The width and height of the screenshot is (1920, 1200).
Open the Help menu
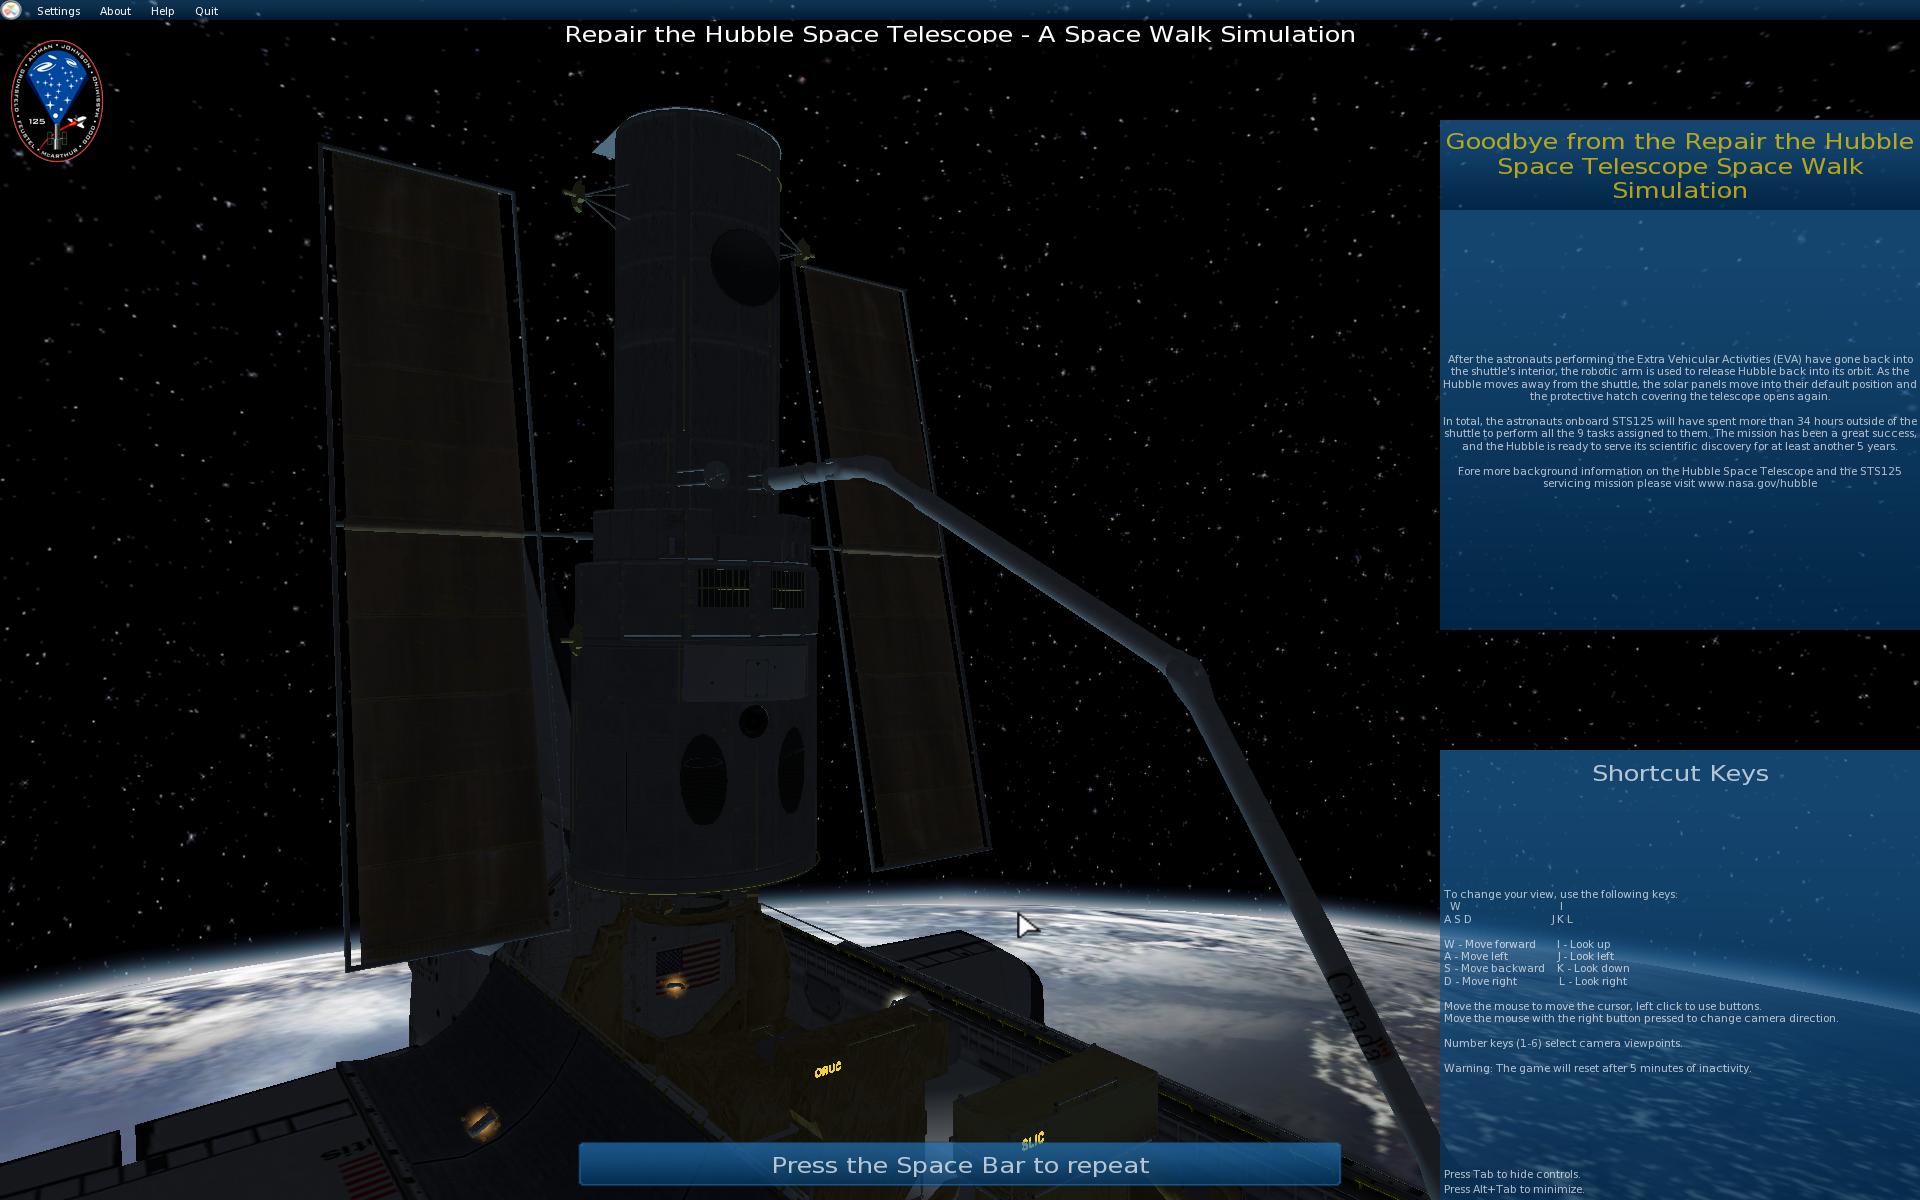pyautogui.click(x=162, y=11)
